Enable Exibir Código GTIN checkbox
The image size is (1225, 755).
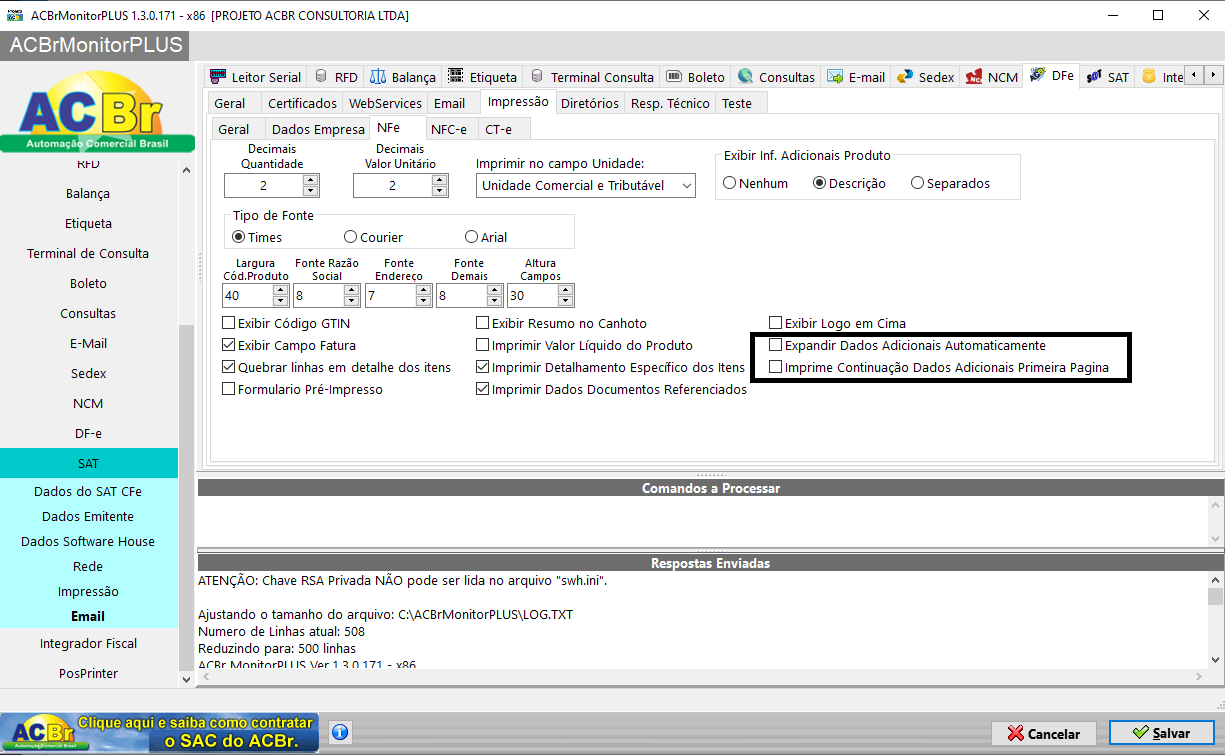tap(229, 323)
